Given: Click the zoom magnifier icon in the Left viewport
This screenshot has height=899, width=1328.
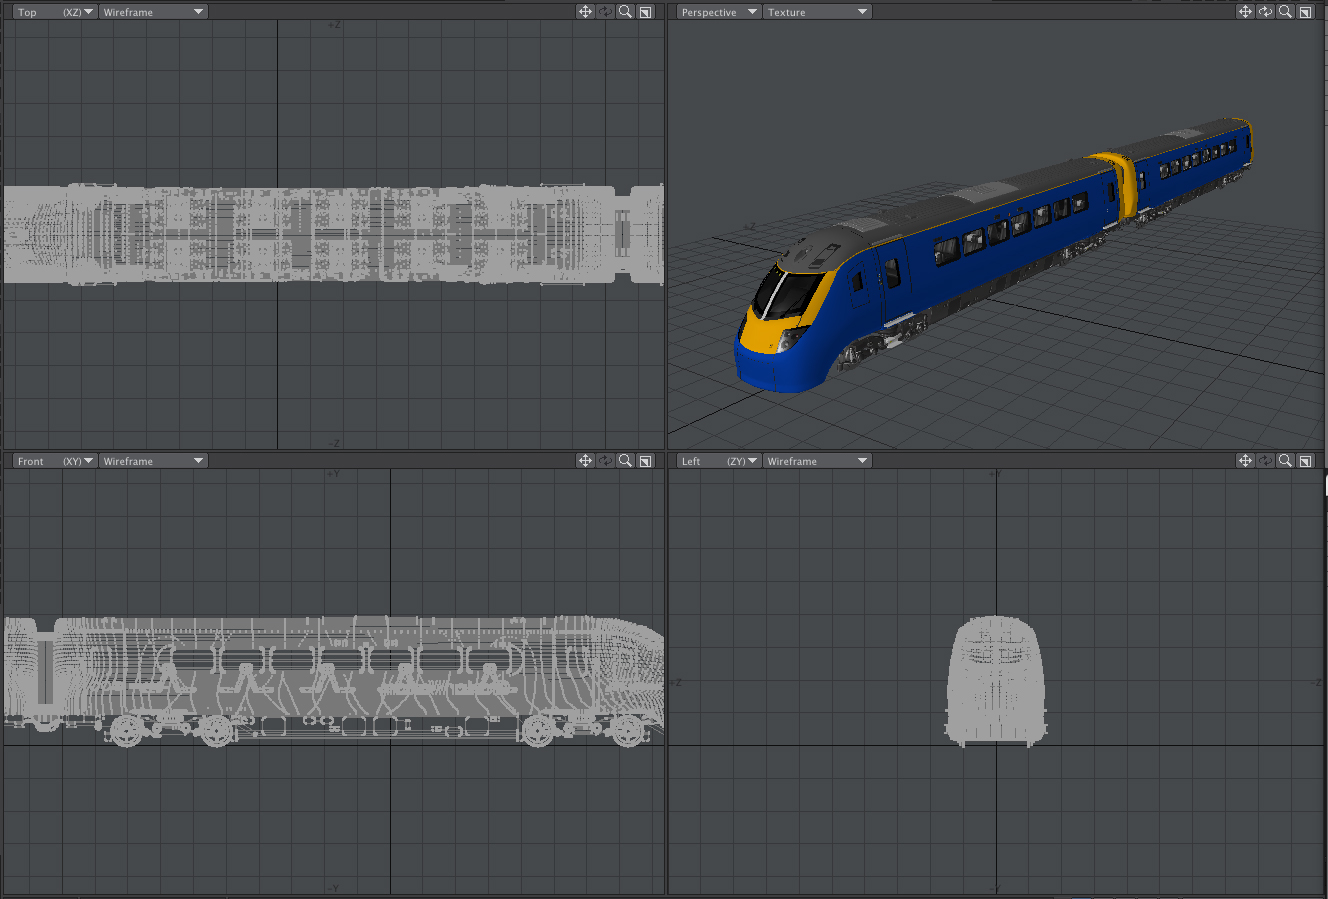Looking at the screenshot, I should pyautogui.click(x=1285, y=460).
